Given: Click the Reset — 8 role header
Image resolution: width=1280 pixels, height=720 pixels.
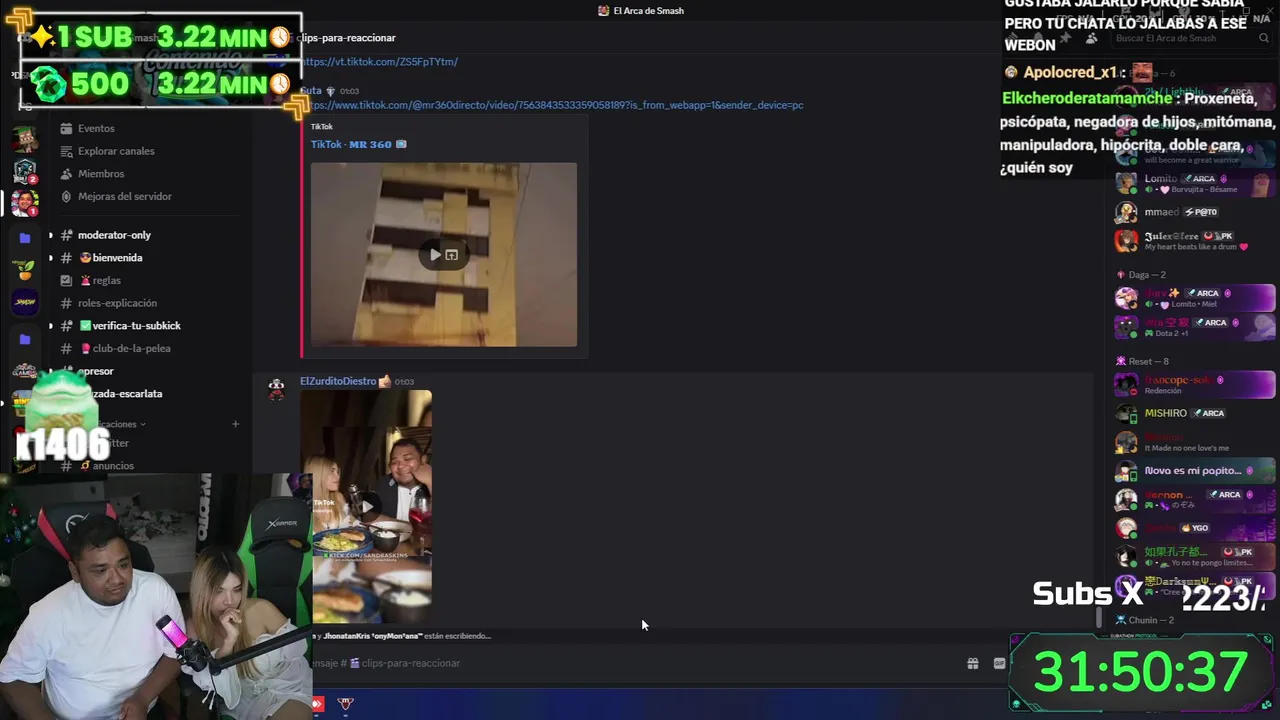Looking at the screenshot, I should (1148, 361).
